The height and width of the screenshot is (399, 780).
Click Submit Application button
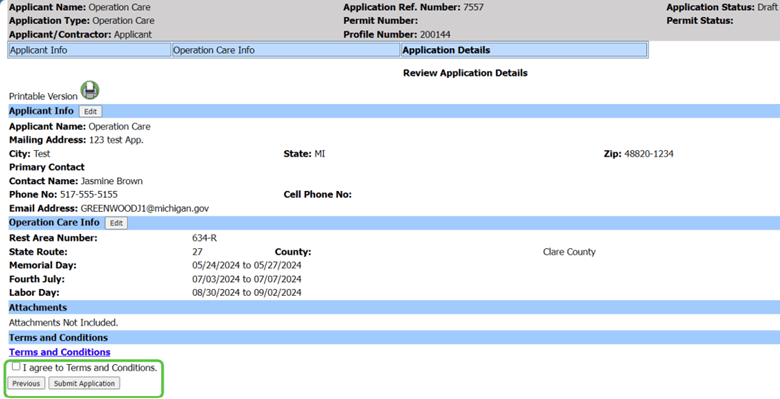[84, 384]
